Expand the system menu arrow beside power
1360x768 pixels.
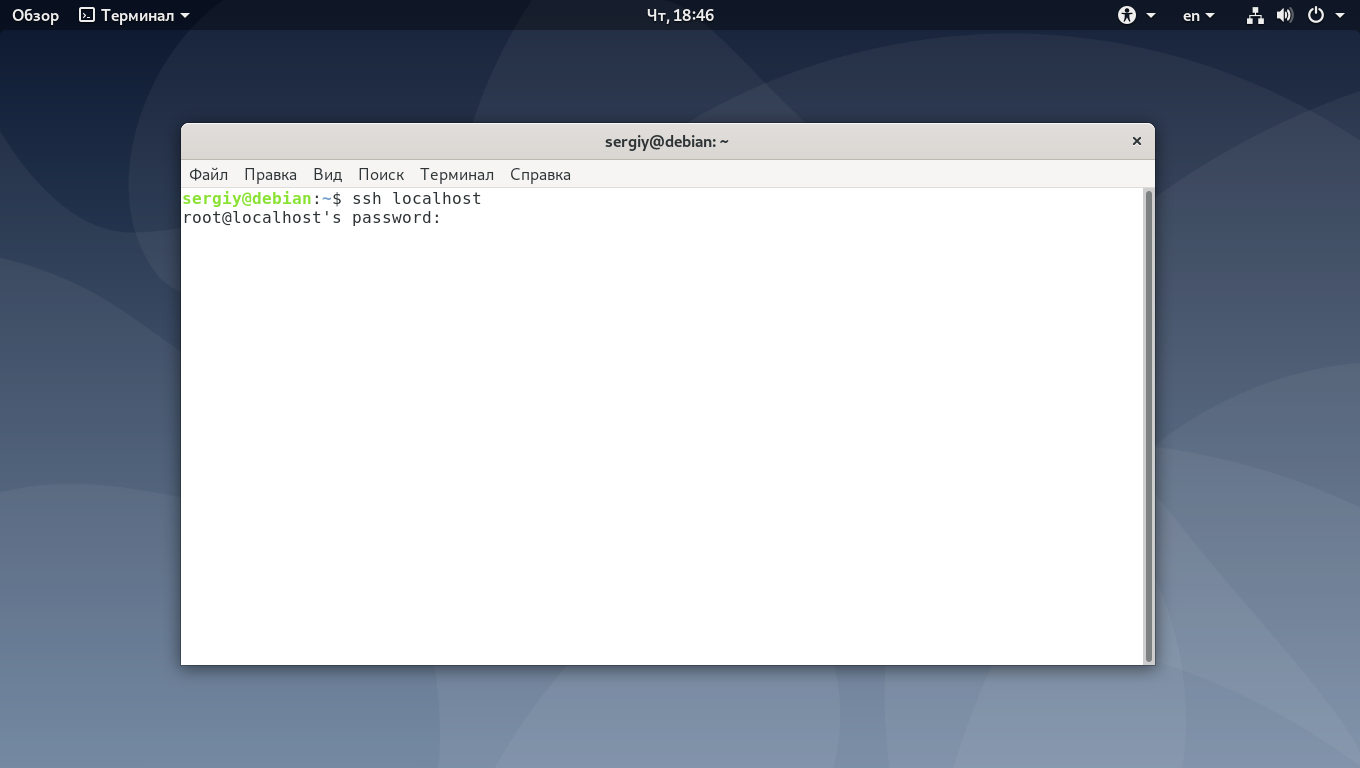pos(1340,16)
